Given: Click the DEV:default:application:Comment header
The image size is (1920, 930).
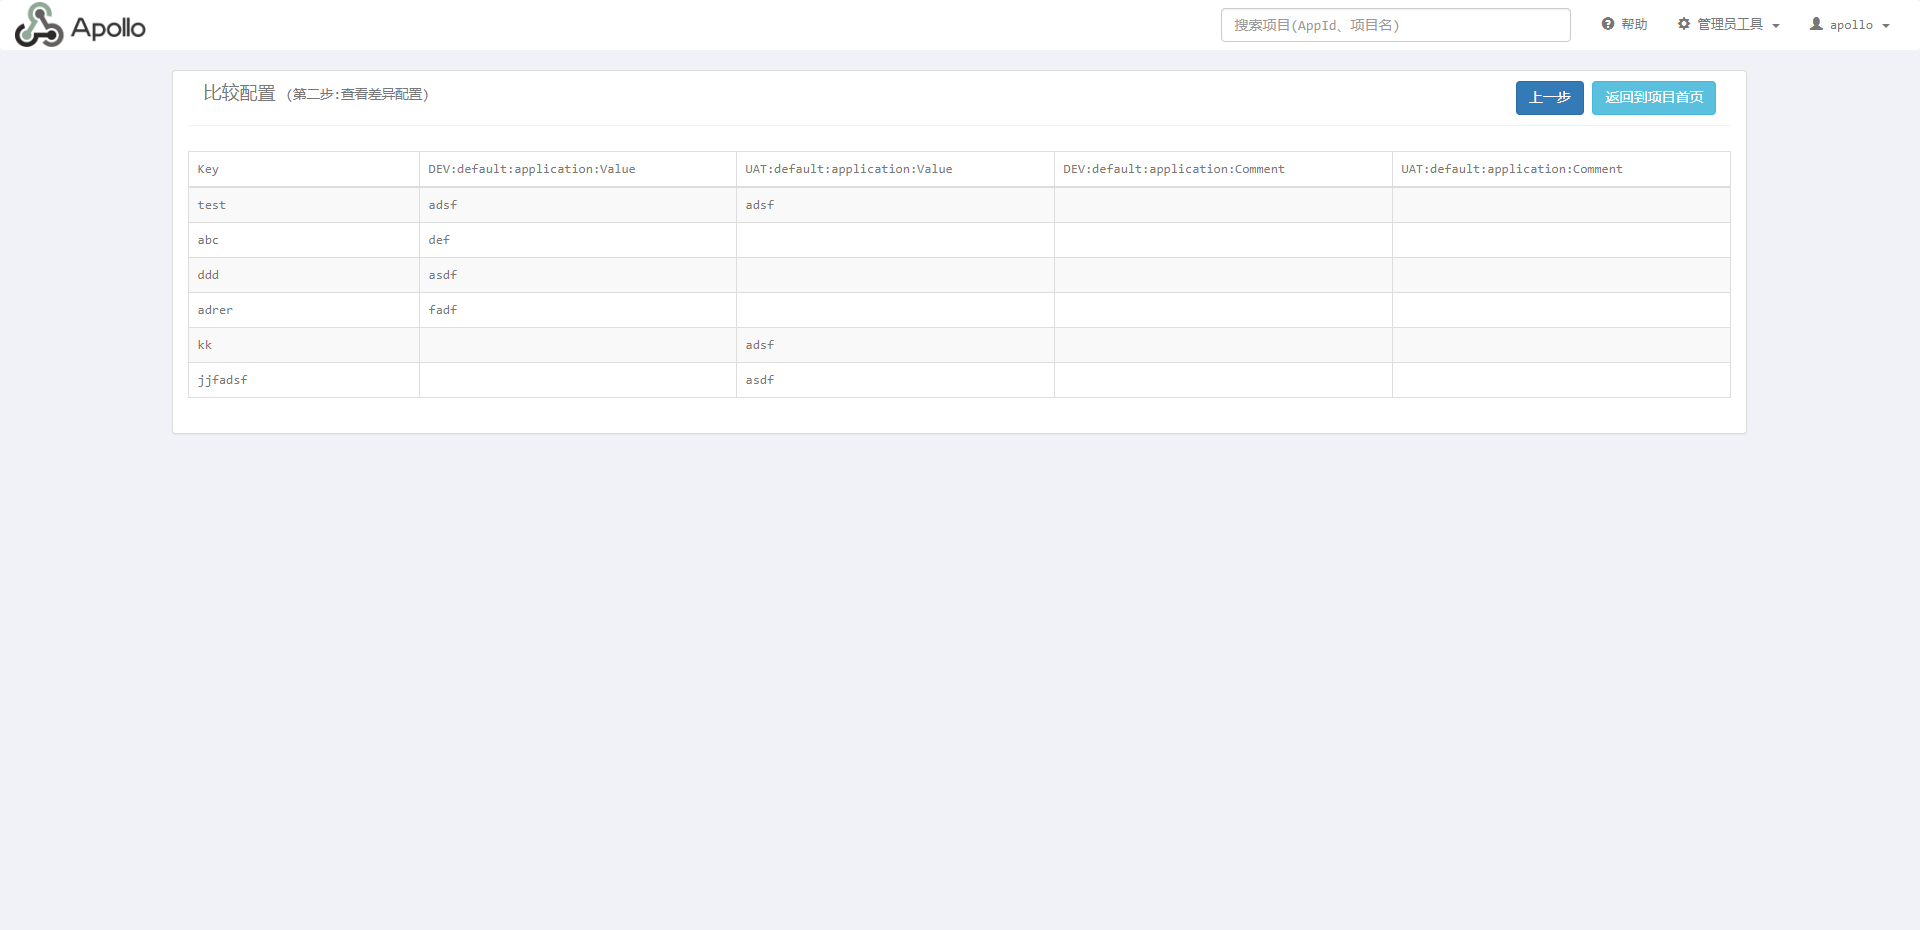Looking at the screenshot, I should click(x=1174, y=168).
